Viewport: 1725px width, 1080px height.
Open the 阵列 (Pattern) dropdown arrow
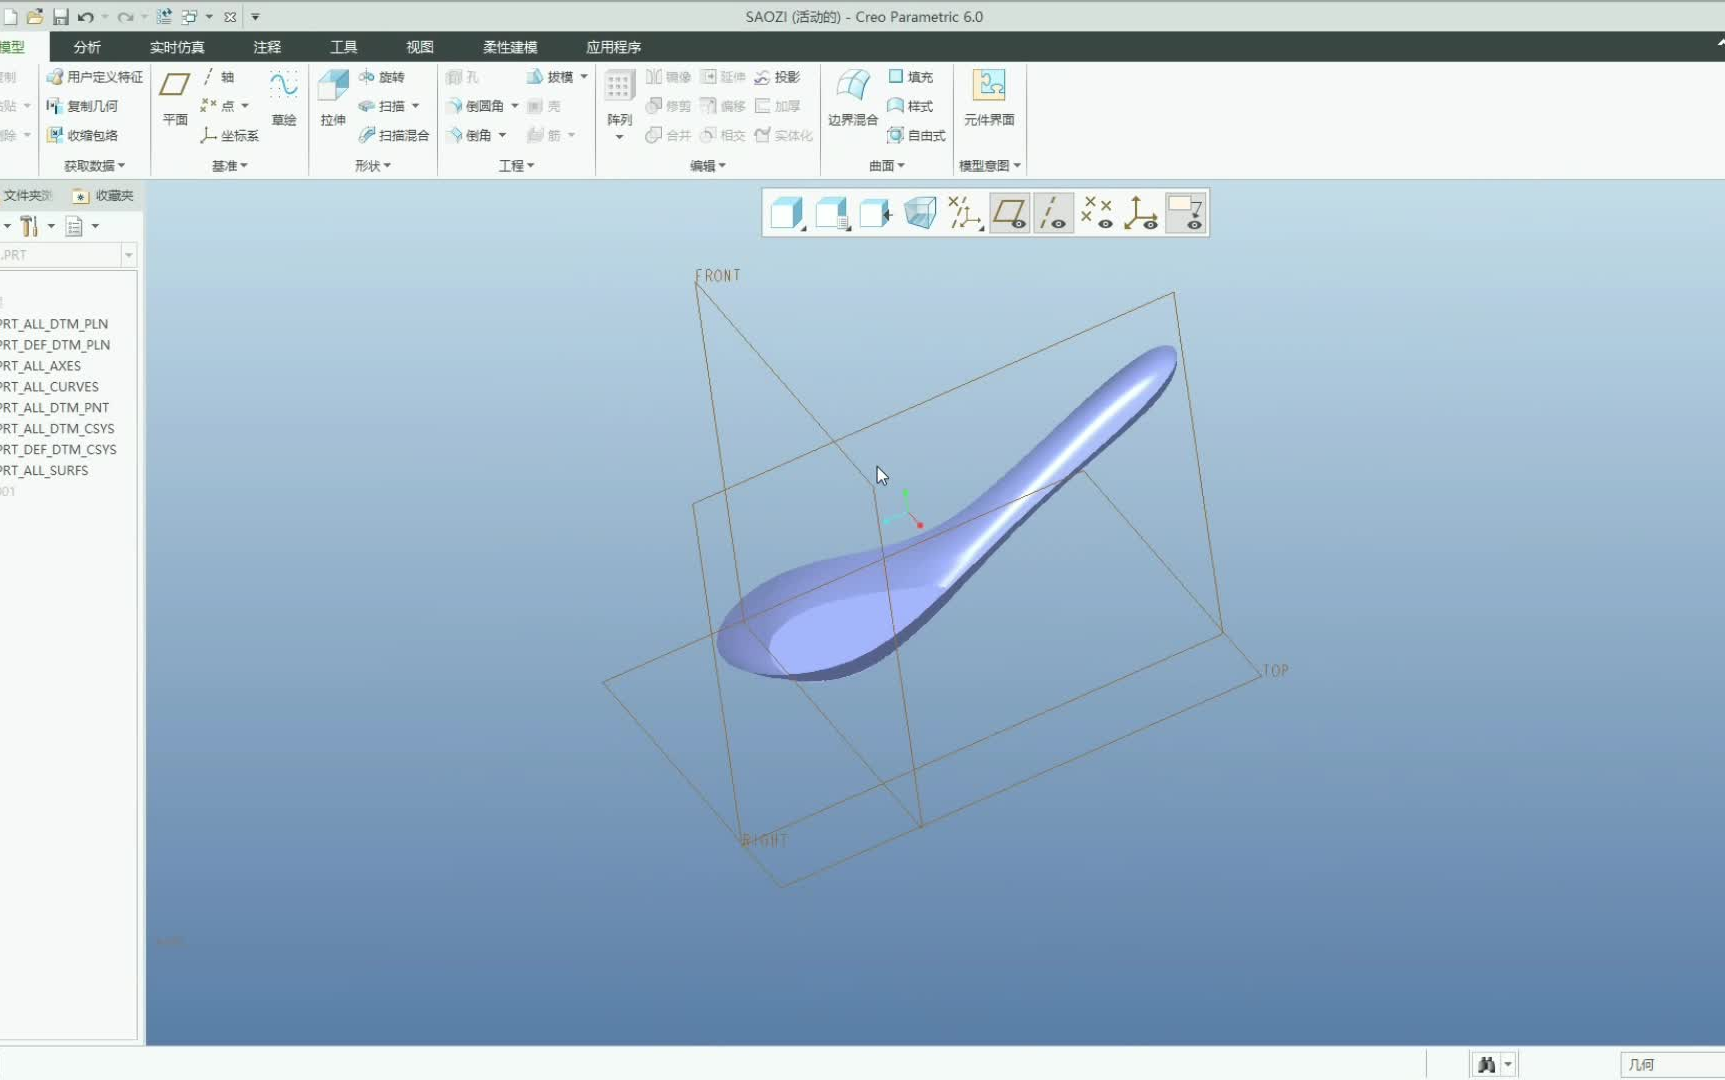click(618, 135)
